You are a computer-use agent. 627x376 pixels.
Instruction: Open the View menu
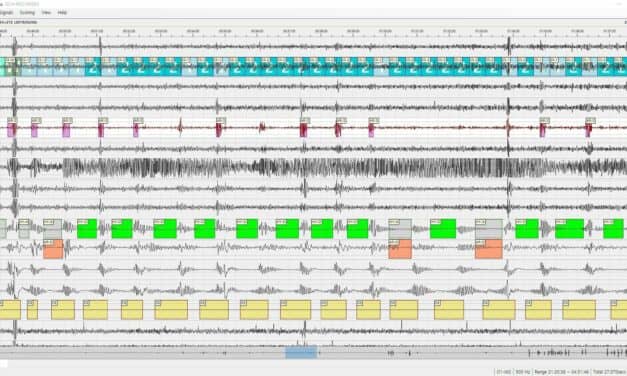point(46,12)
